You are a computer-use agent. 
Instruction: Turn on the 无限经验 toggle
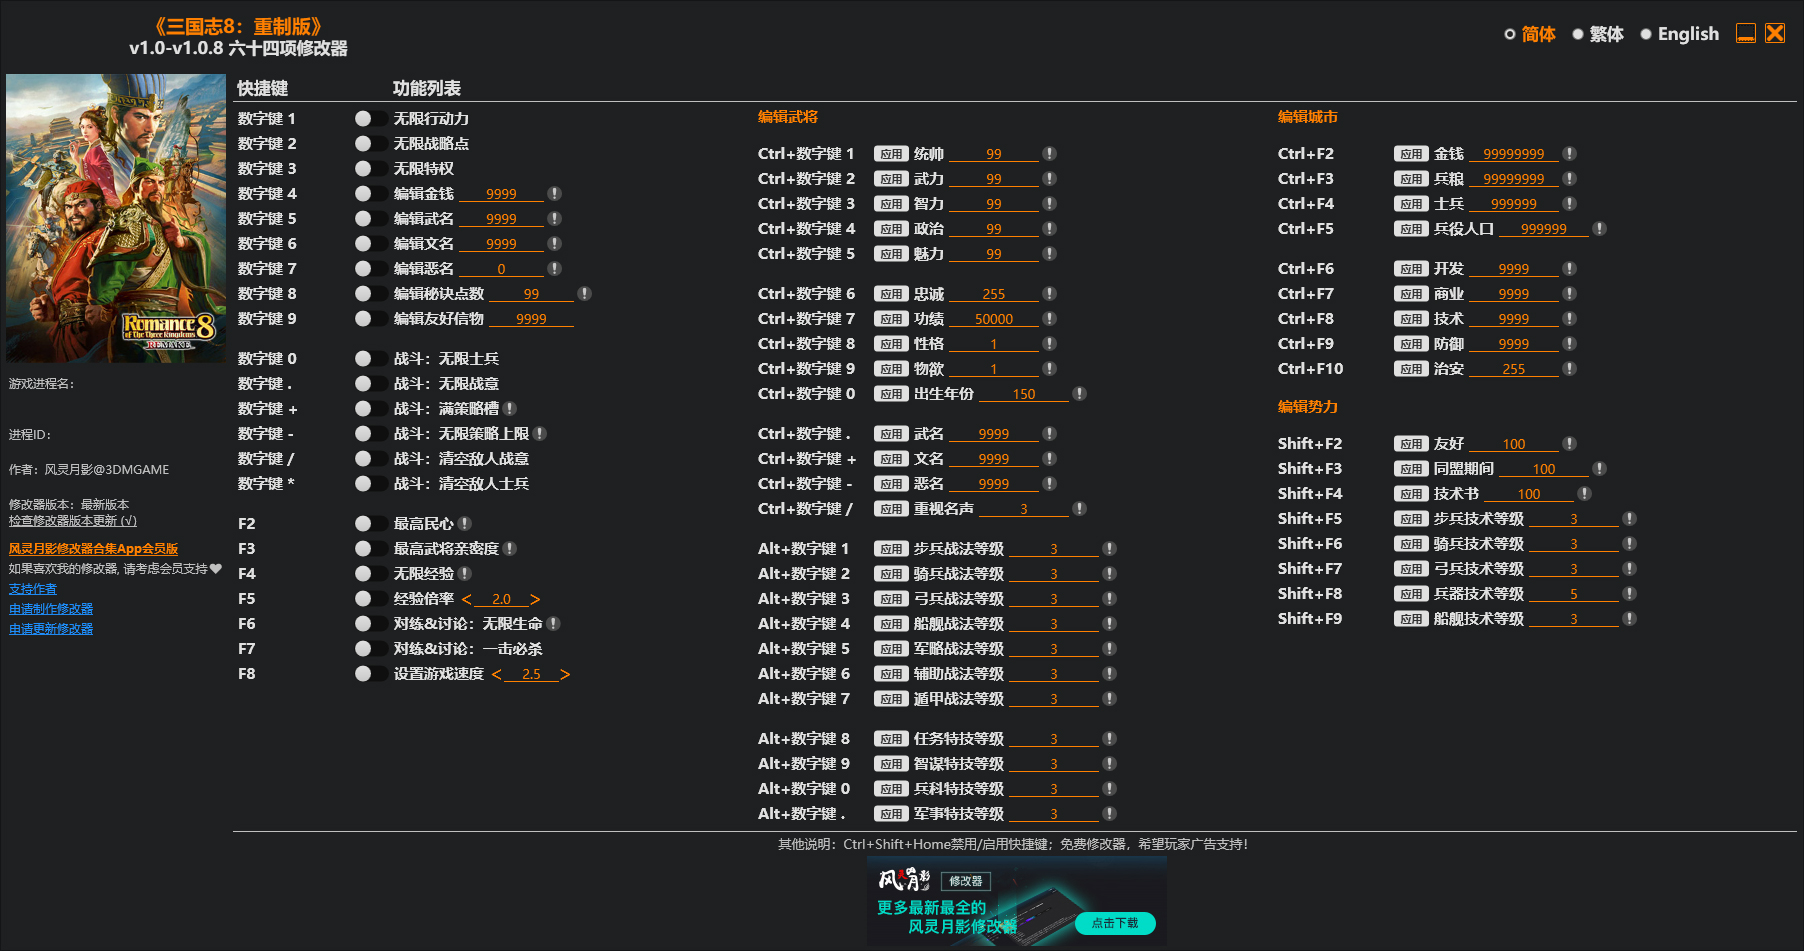click(x=371, y=574)
